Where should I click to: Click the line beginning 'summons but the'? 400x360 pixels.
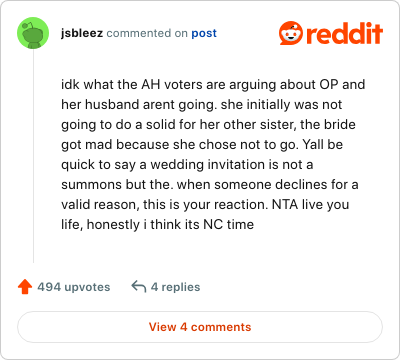(x=210, y=184)
